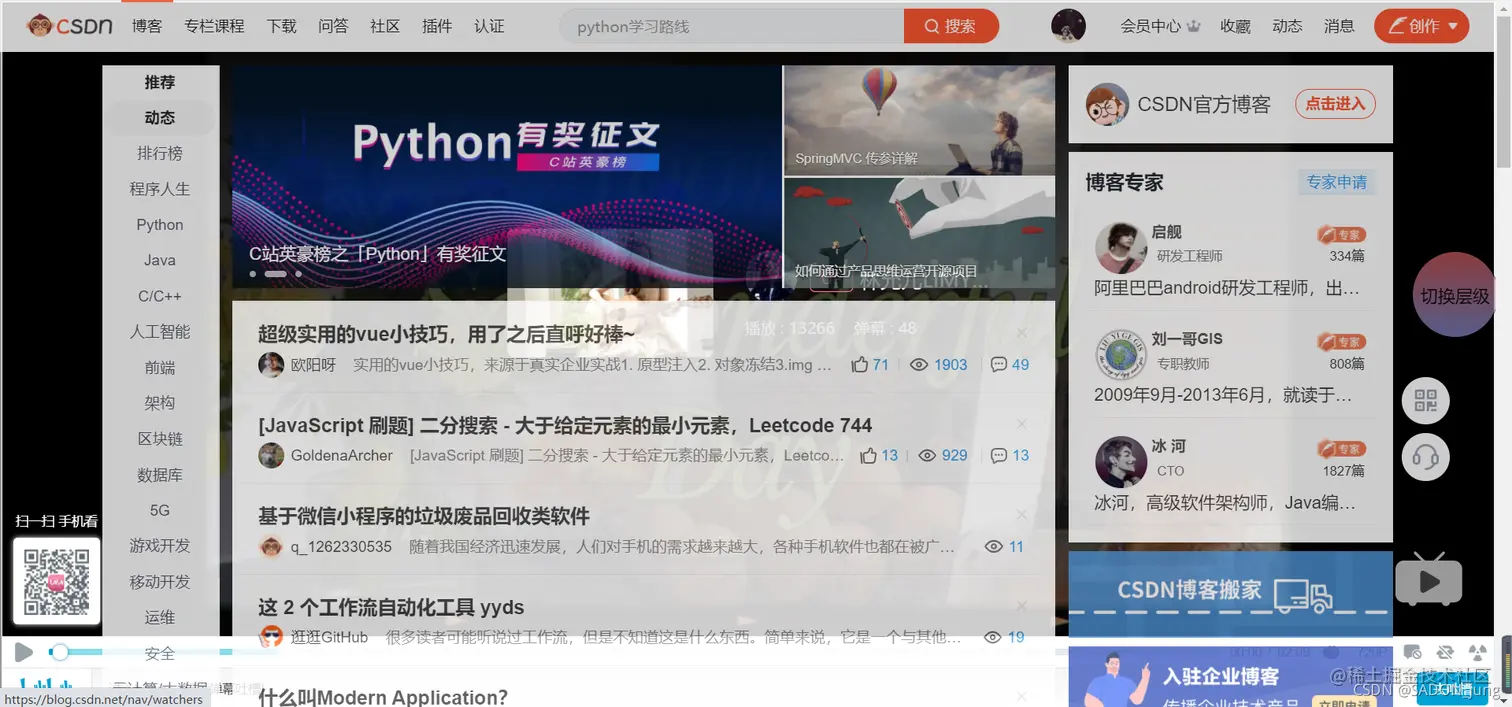
Task: Open 消息 in the header
Action: click(1340, 26)
